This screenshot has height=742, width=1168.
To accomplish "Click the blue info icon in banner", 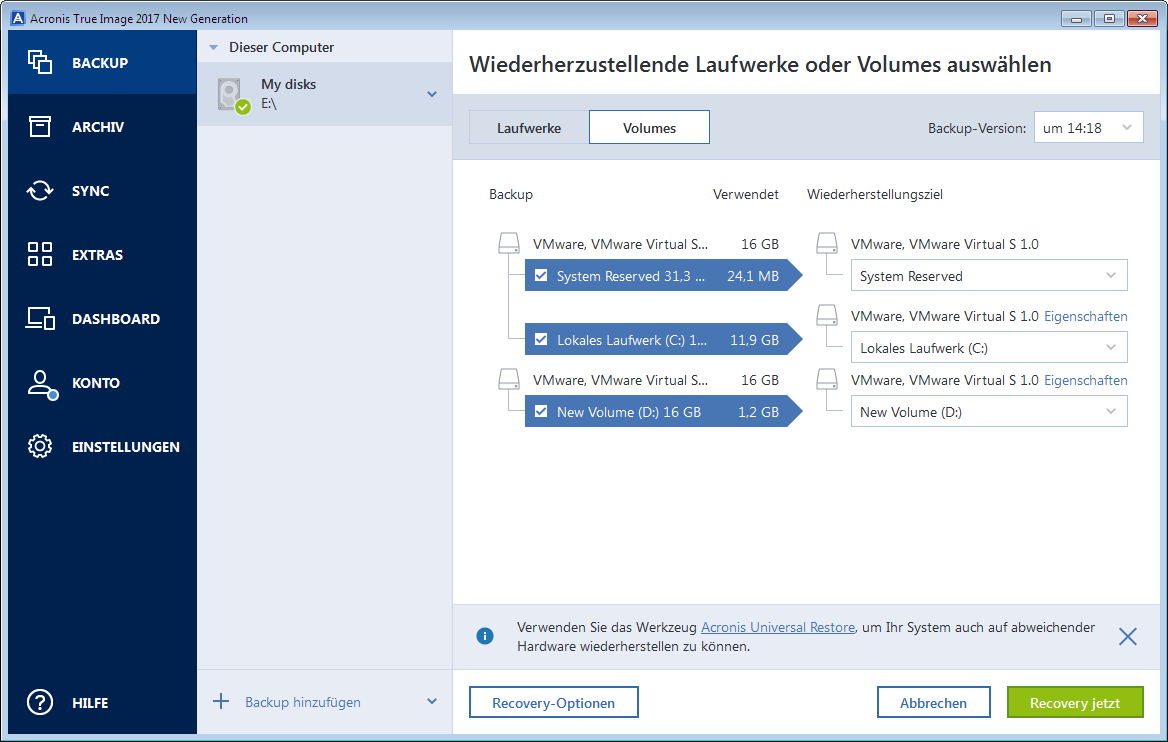I will tap(485, 636).
